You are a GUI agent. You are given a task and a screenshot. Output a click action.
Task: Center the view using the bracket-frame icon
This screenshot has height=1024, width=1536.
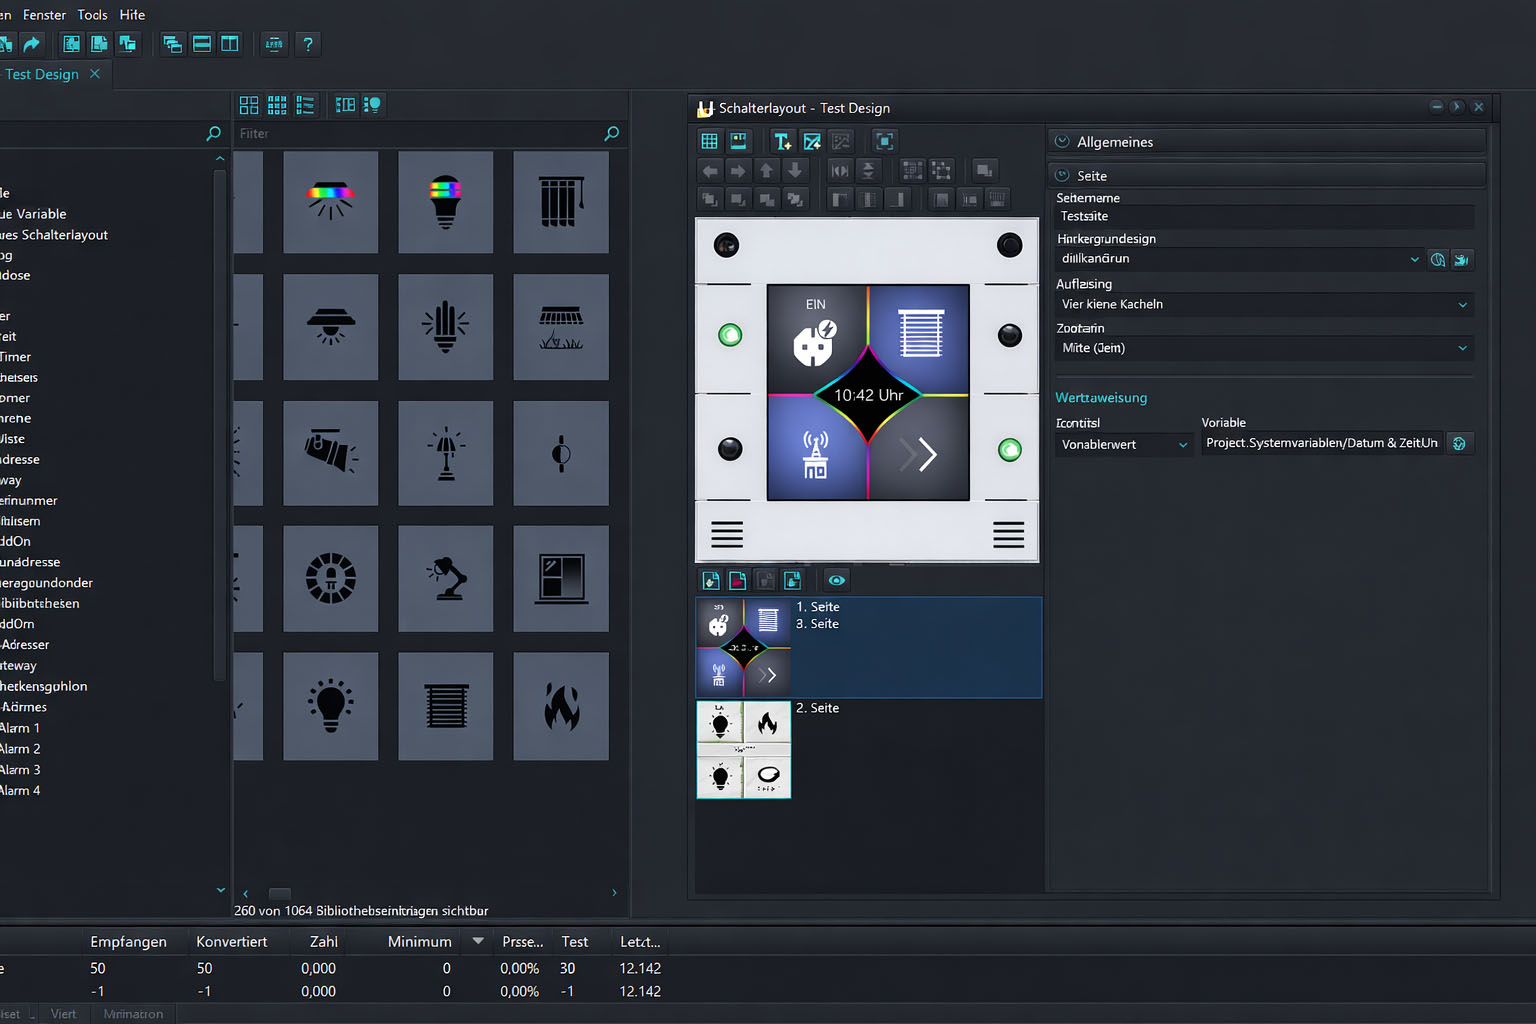coord(883,141)
